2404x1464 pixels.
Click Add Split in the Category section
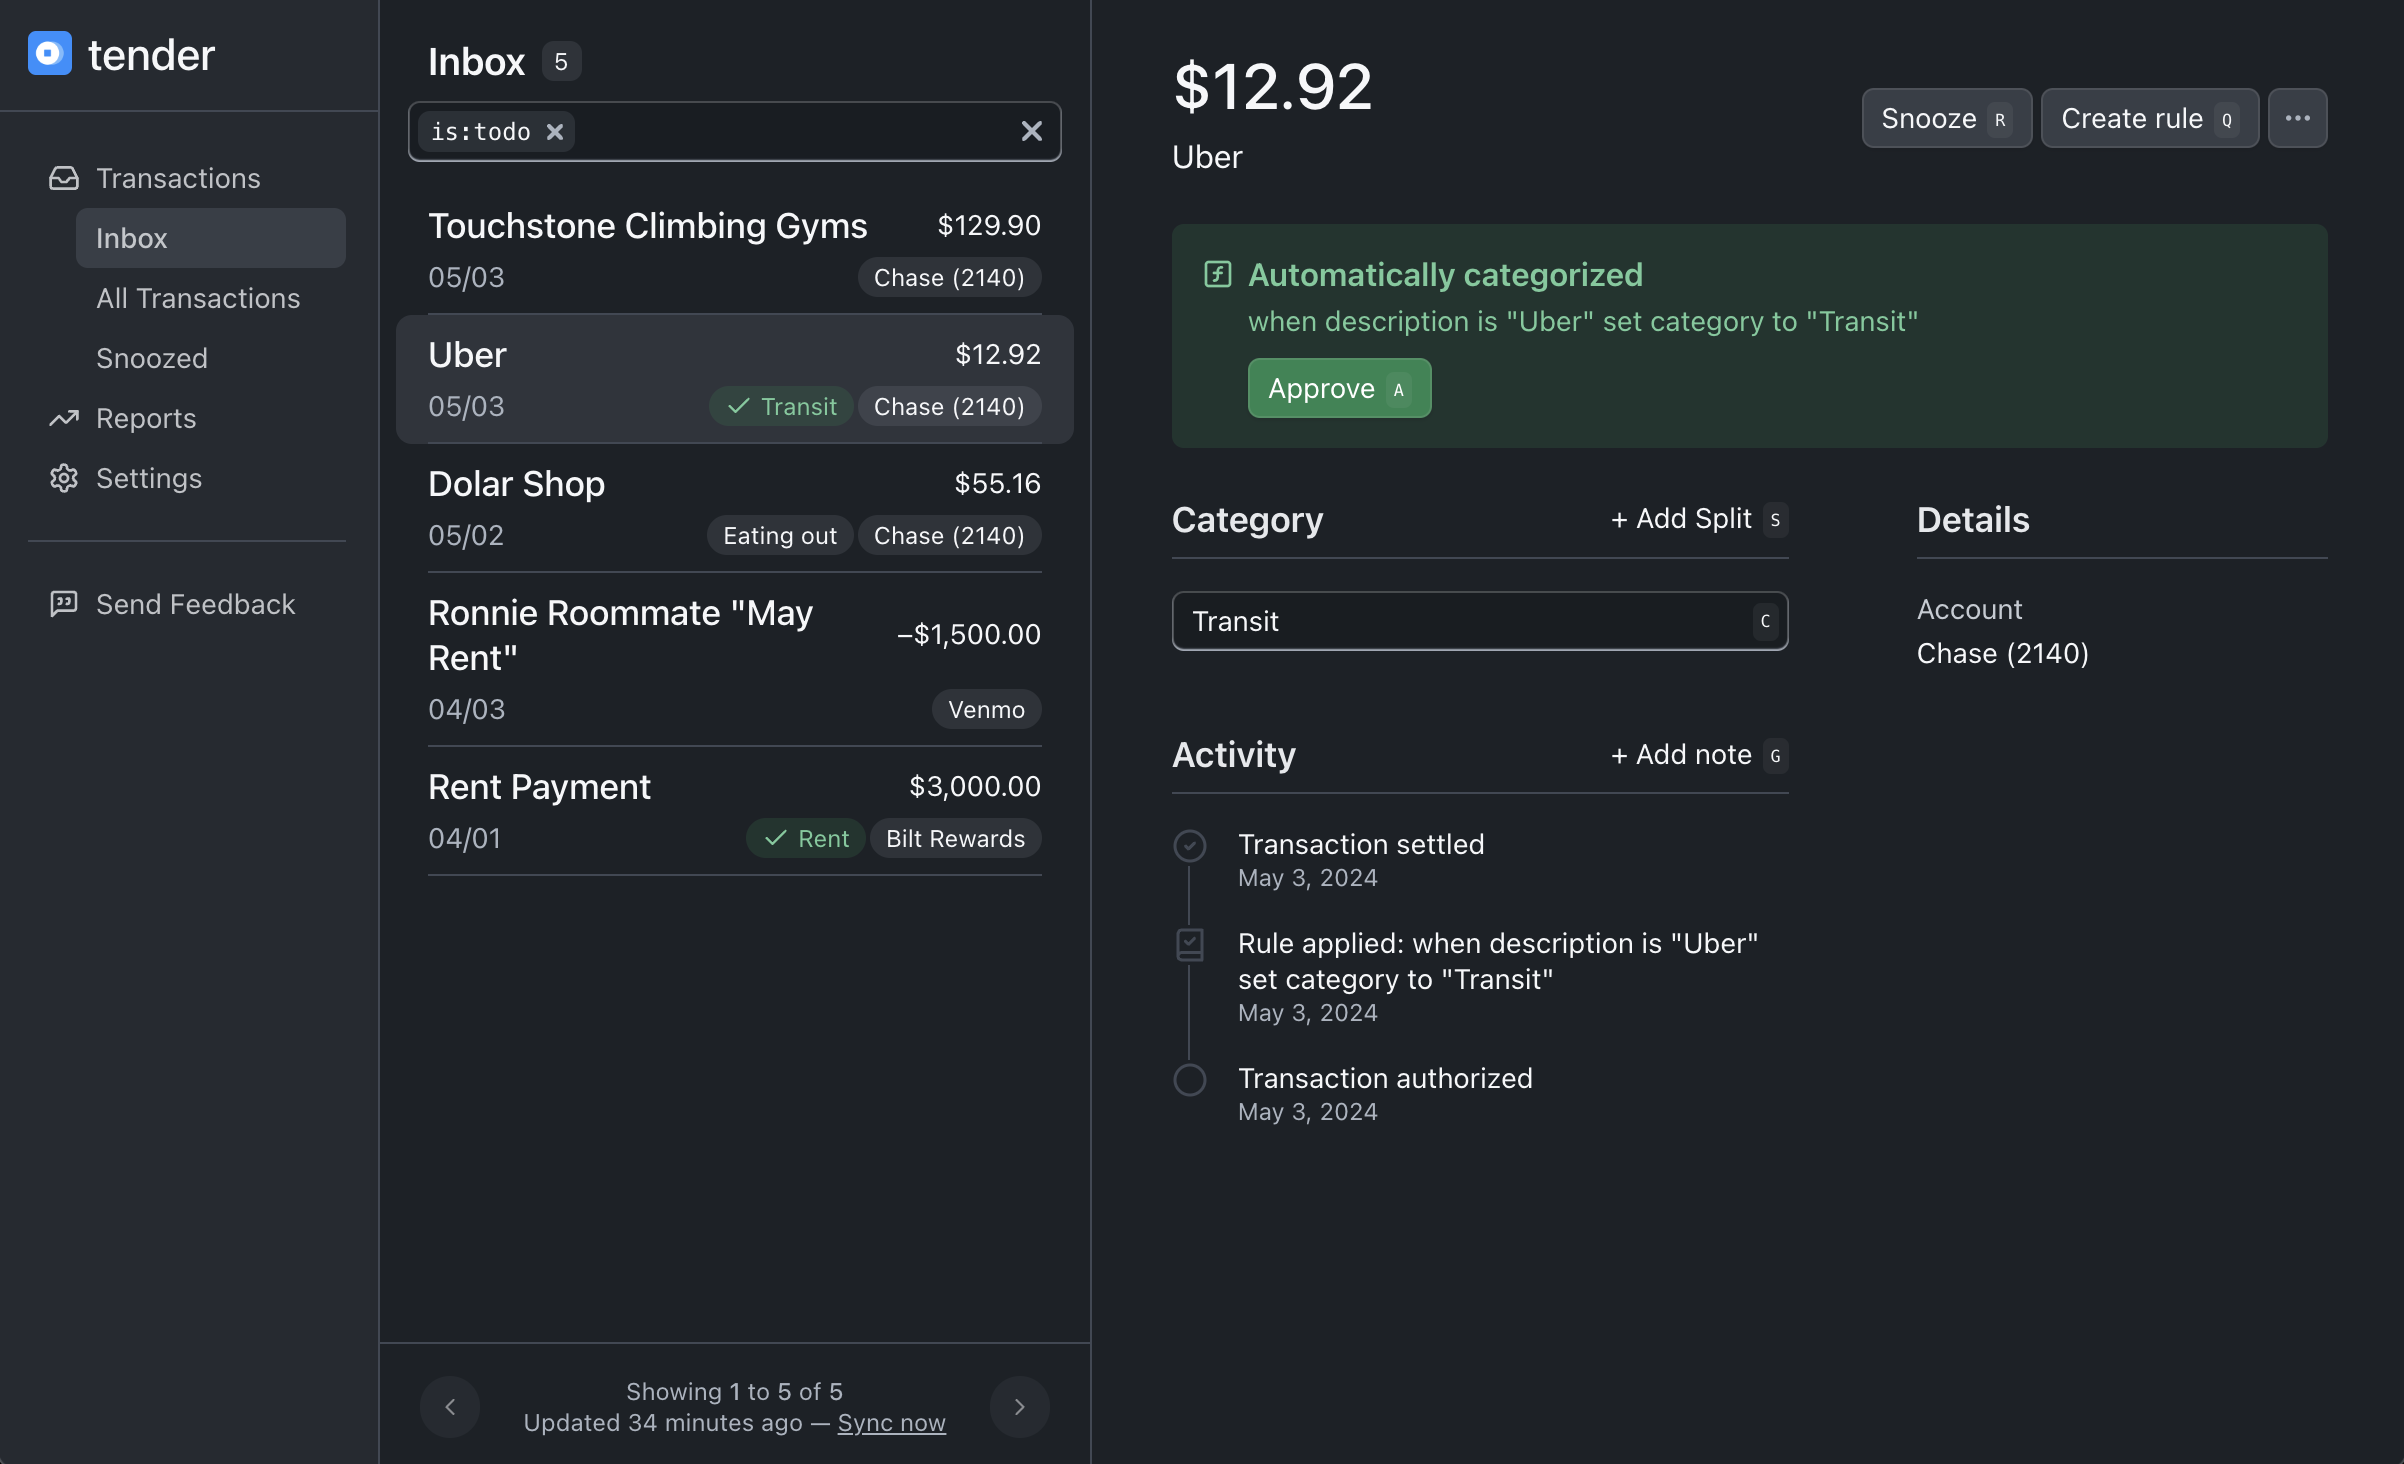tap(1696, 519)
